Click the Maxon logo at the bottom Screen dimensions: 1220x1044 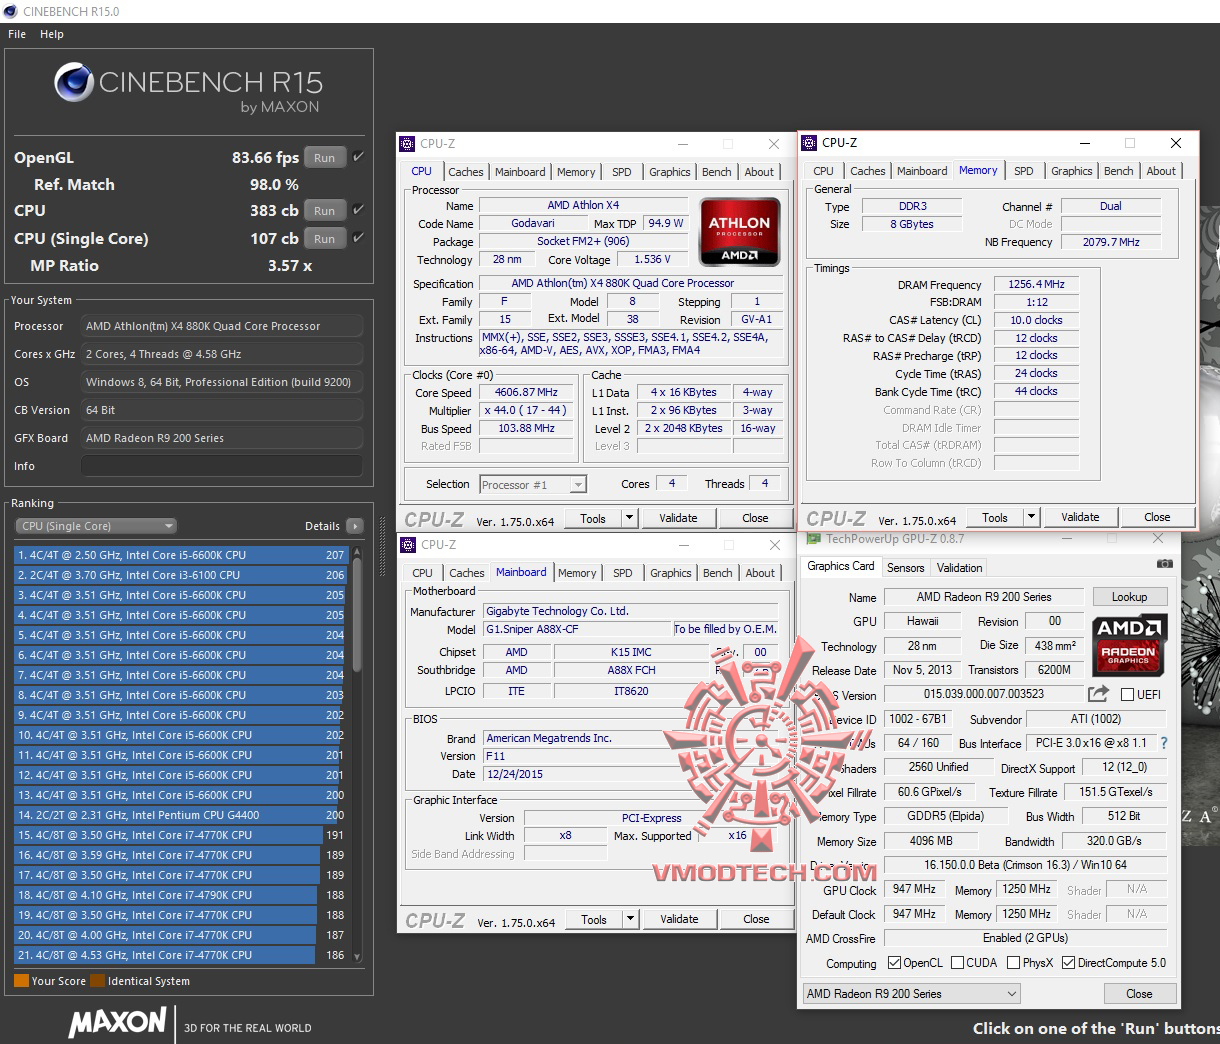point(118,1022)
